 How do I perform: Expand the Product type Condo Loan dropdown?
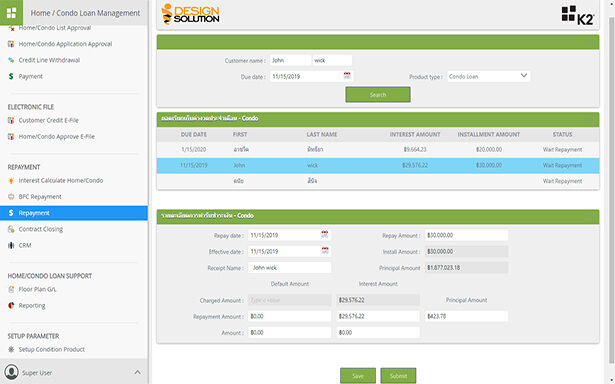pos(488,76)
